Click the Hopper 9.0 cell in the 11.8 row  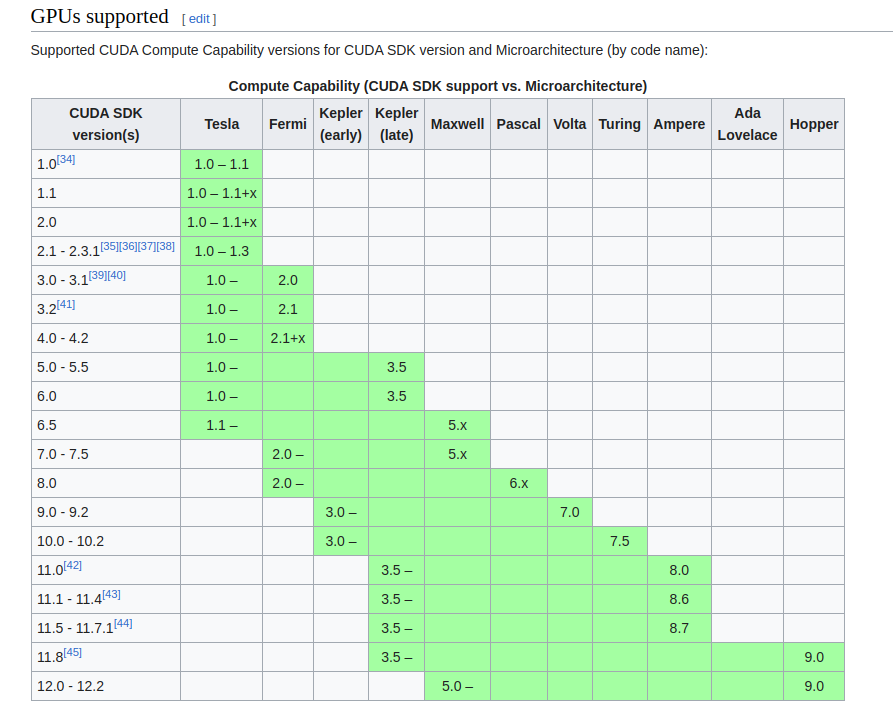coord(814,658)
